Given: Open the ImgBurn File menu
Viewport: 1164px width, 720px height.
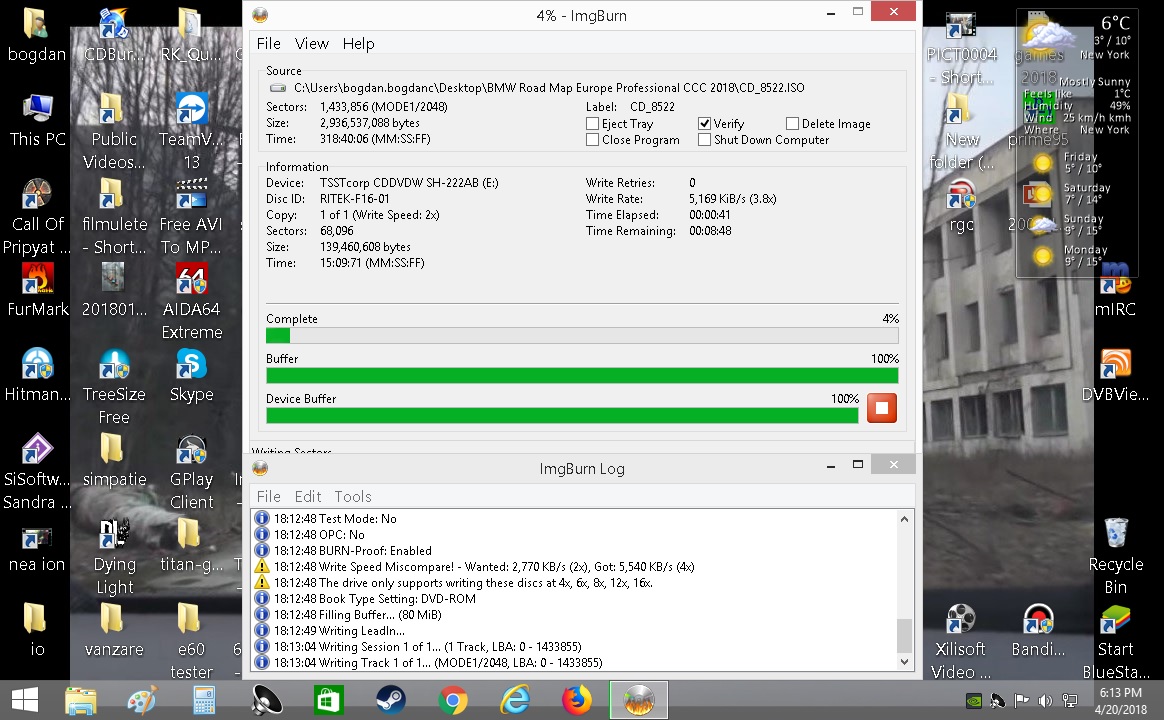Looking at the screenshot, I should [x=269, y=44].
